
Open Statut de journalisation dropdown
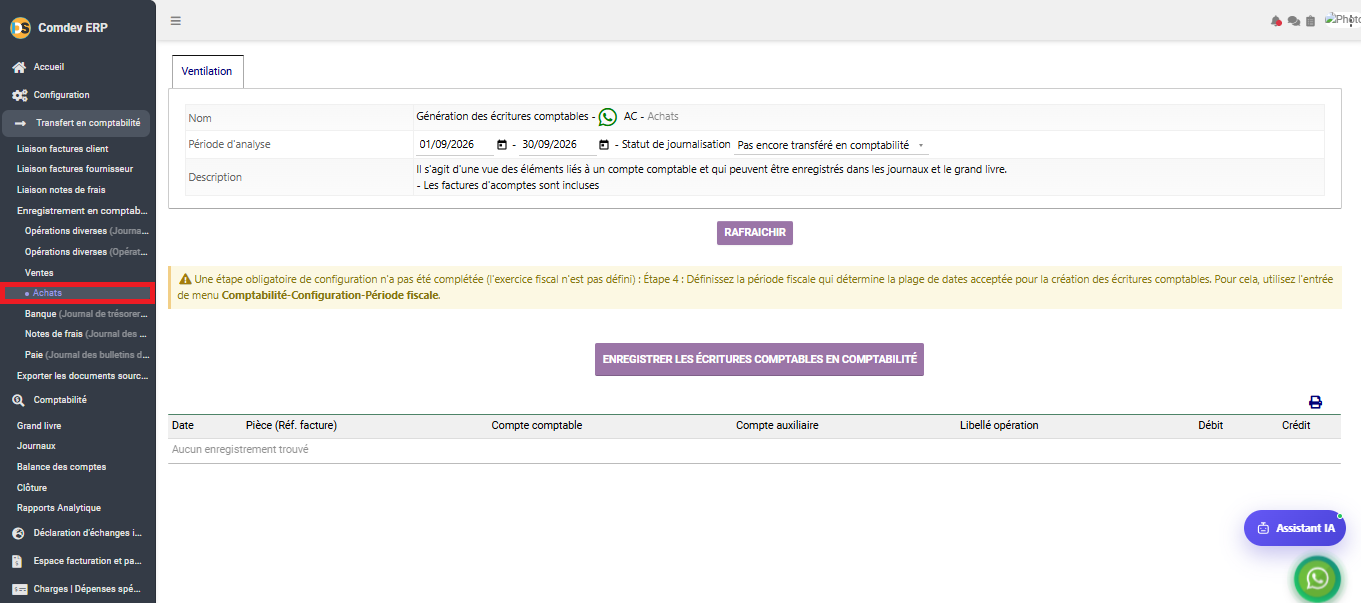tap(830, 145)
